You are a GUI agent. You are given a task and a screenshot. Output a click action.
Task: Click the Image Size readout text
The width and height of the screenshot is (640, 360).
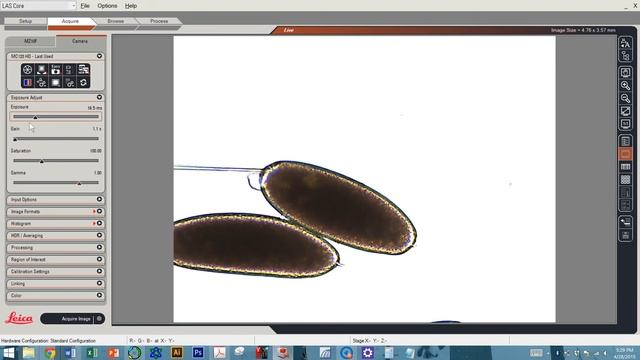click(x=583, y=30)
